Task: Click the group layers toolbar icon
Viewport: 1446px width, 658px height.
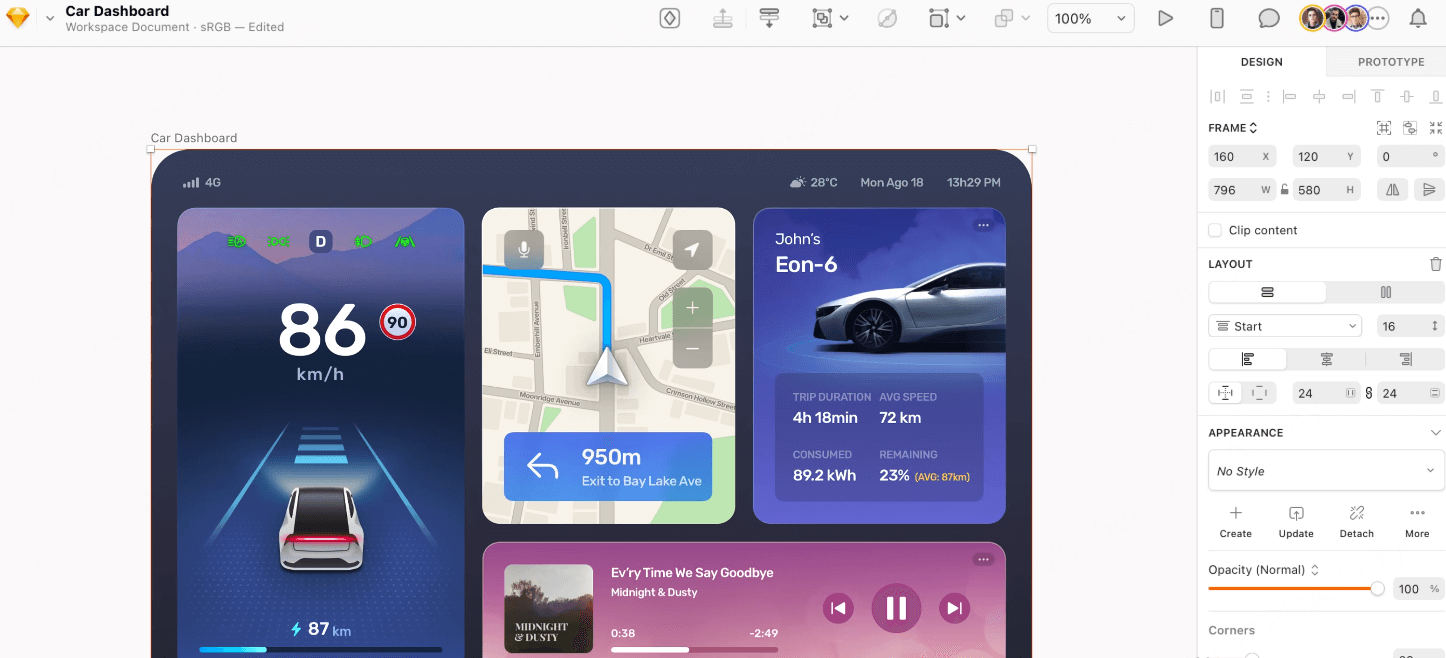Action: [821, 18]
